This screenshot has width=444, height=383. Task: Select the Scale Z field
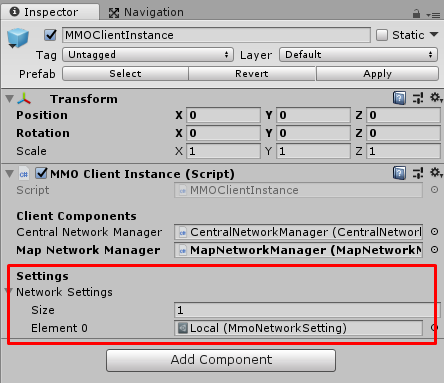403,151
